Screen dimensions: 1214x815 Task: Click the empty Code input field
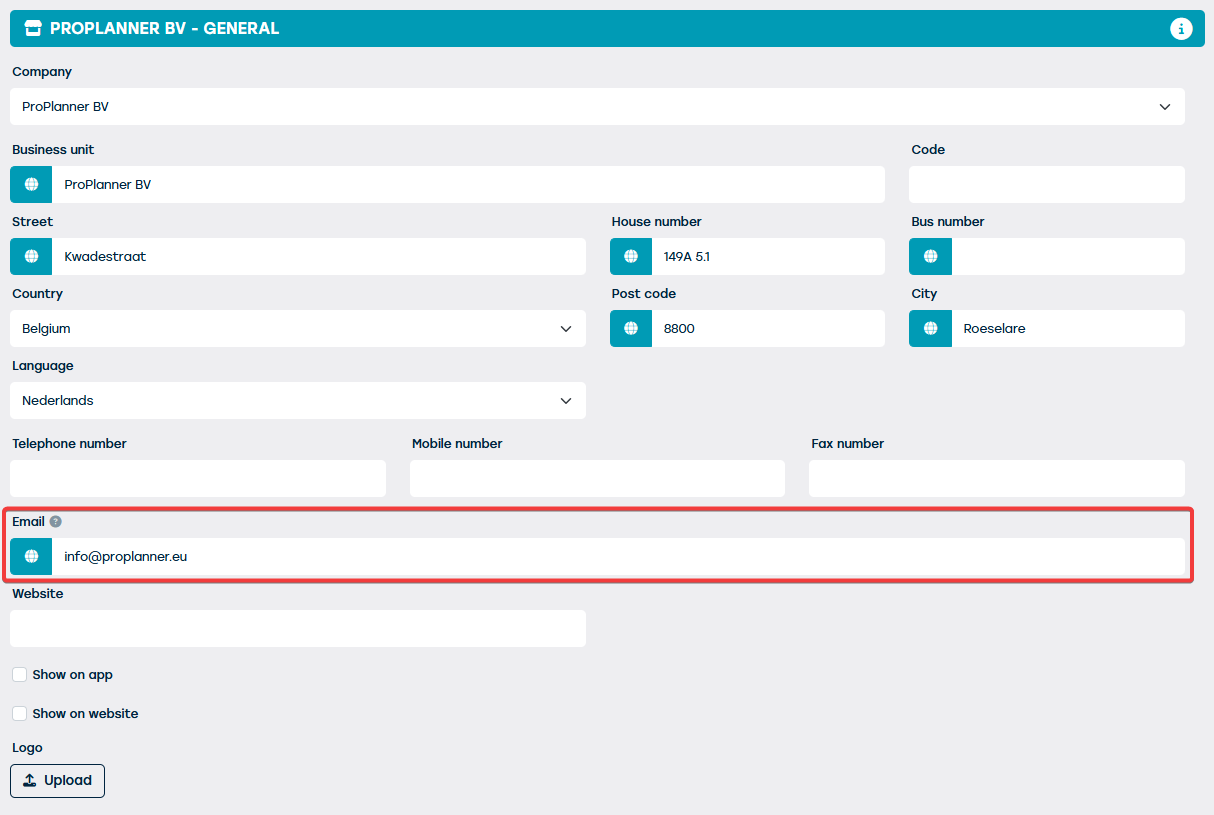click(1047, 185)
